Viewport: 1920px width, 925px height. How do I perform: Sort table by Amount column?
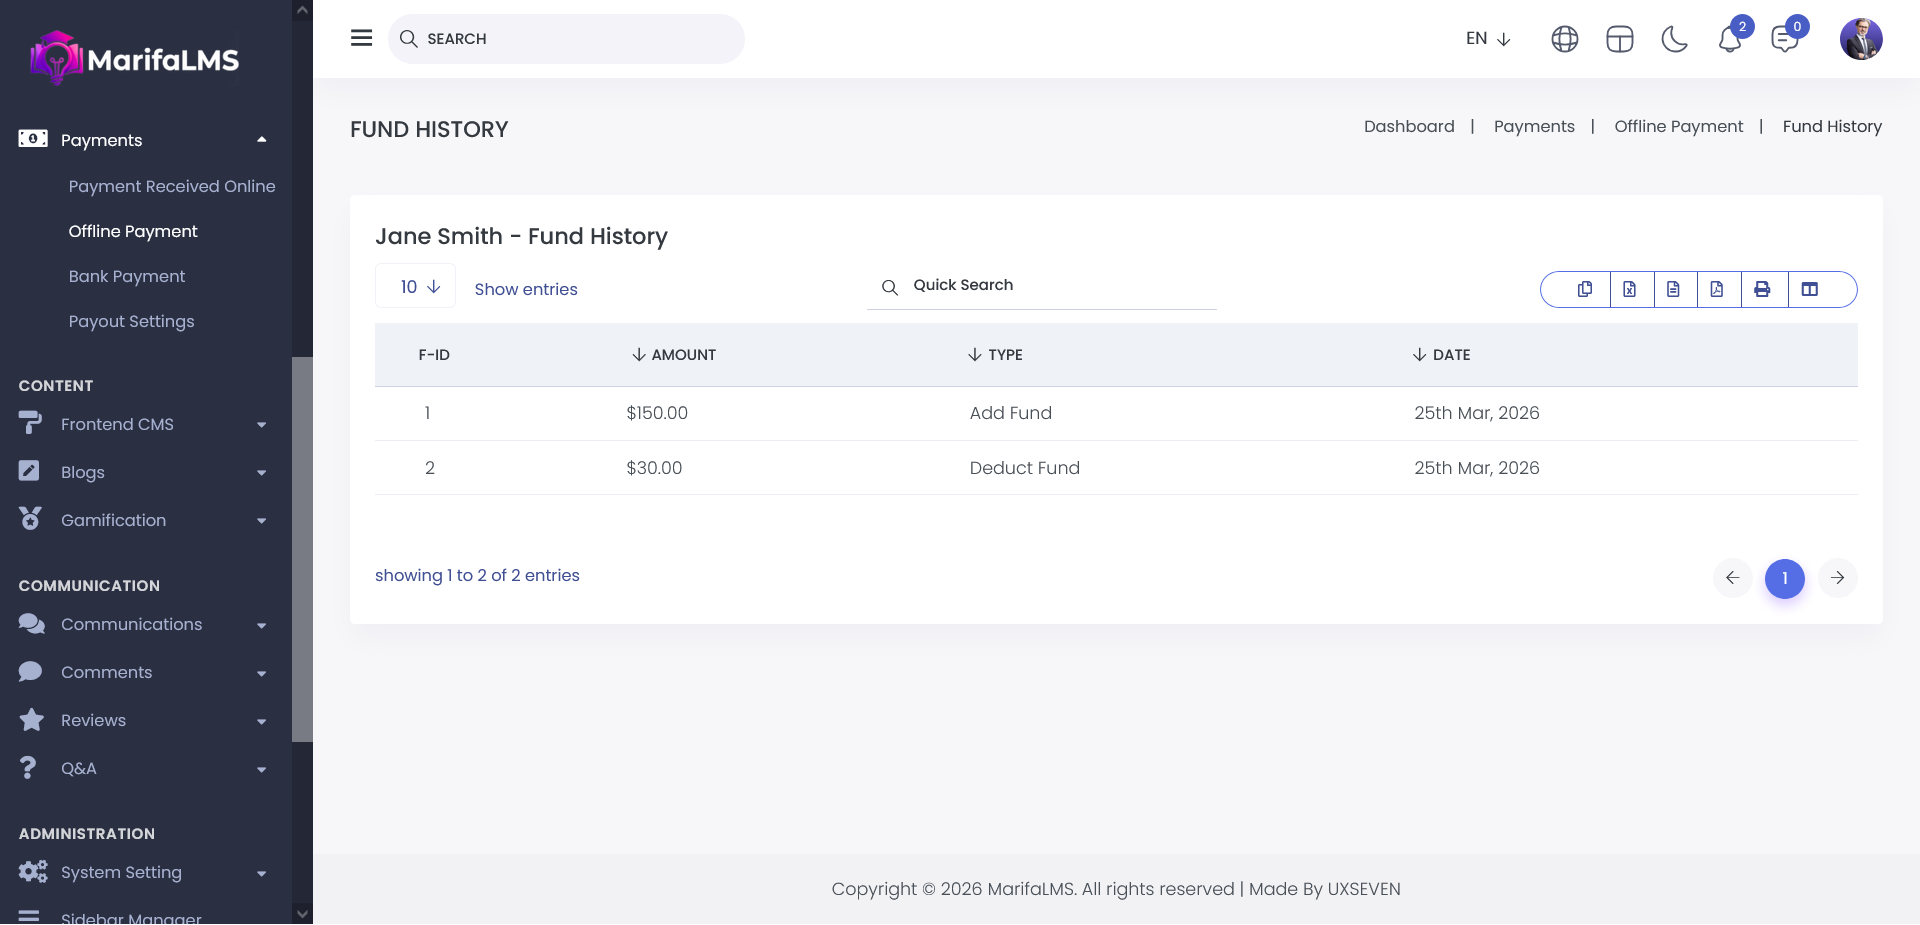click(674, 355)
